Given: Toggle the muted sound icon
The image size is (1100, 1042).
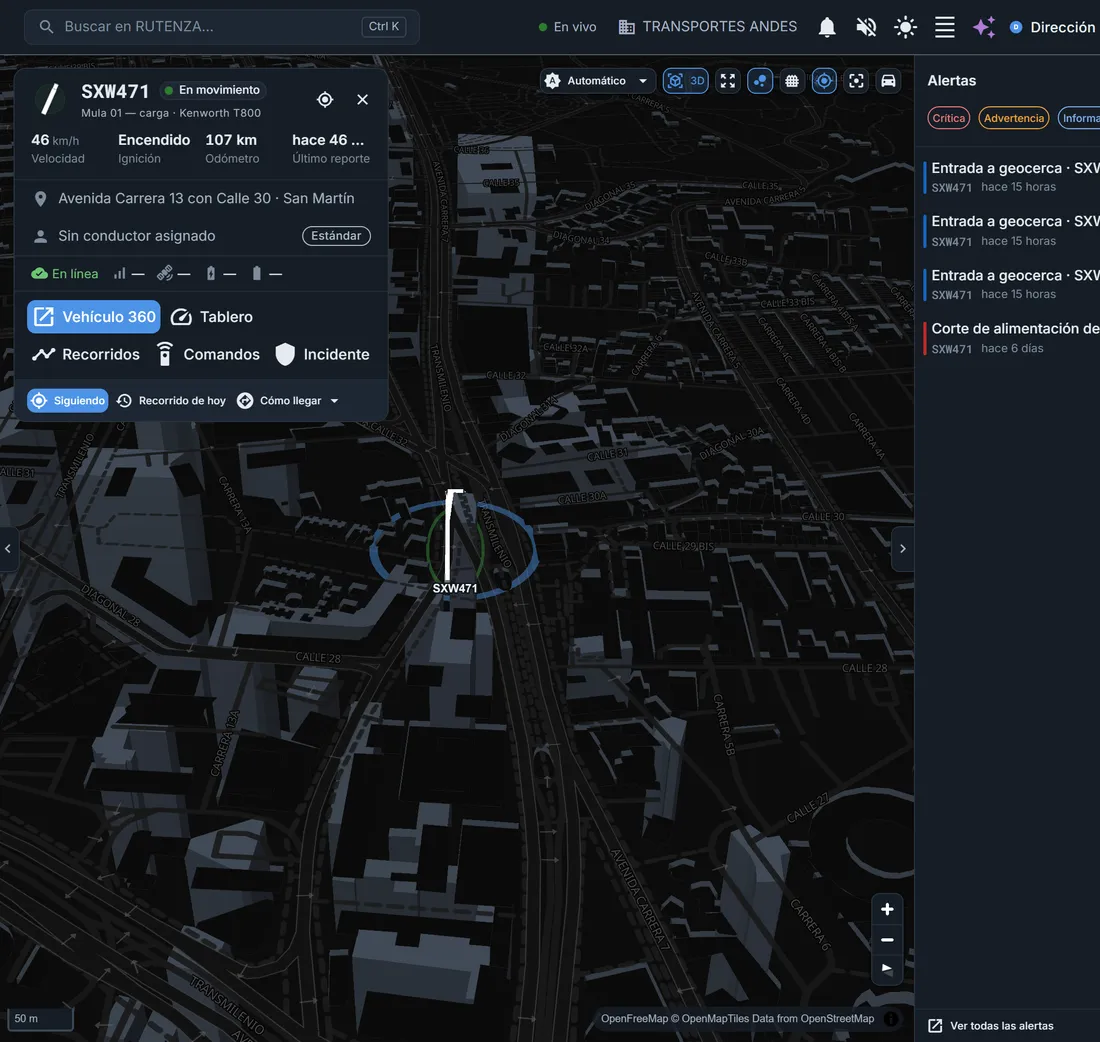Looking at the screenshot, I should click(866, 27).
